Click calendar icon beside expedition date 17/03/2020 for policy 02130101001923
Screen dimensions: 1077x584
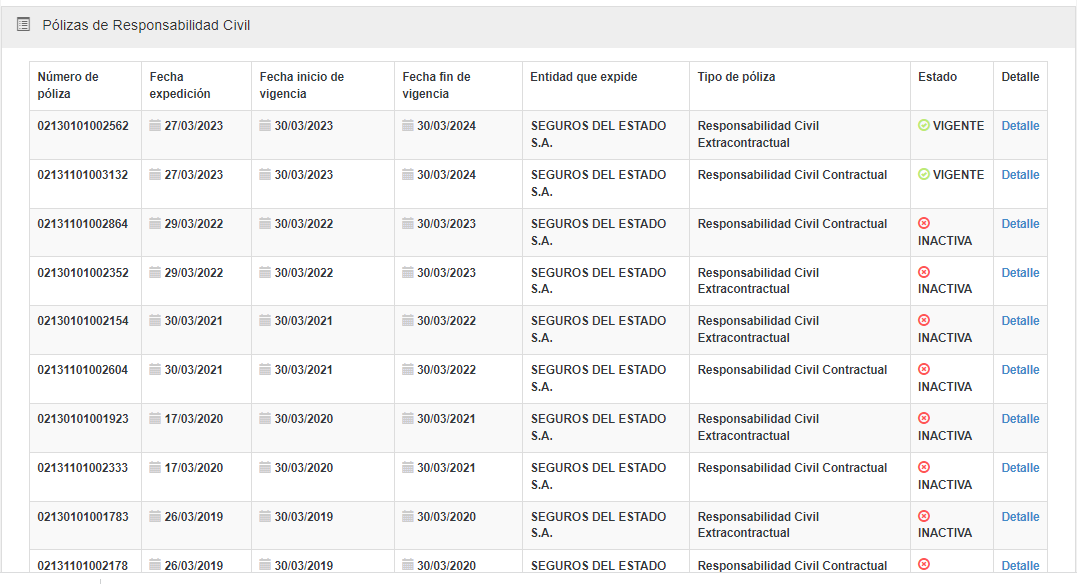tap(155, 419)
